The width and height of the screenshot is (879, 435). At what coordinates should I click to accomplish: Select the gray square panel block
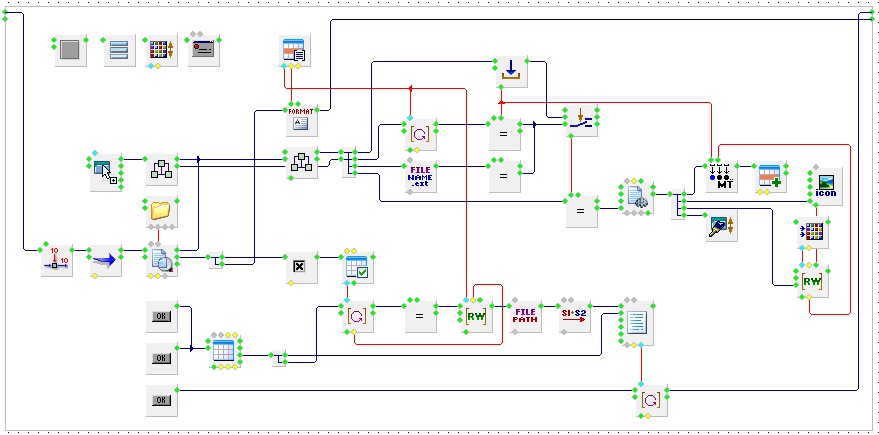pos(70,50)
